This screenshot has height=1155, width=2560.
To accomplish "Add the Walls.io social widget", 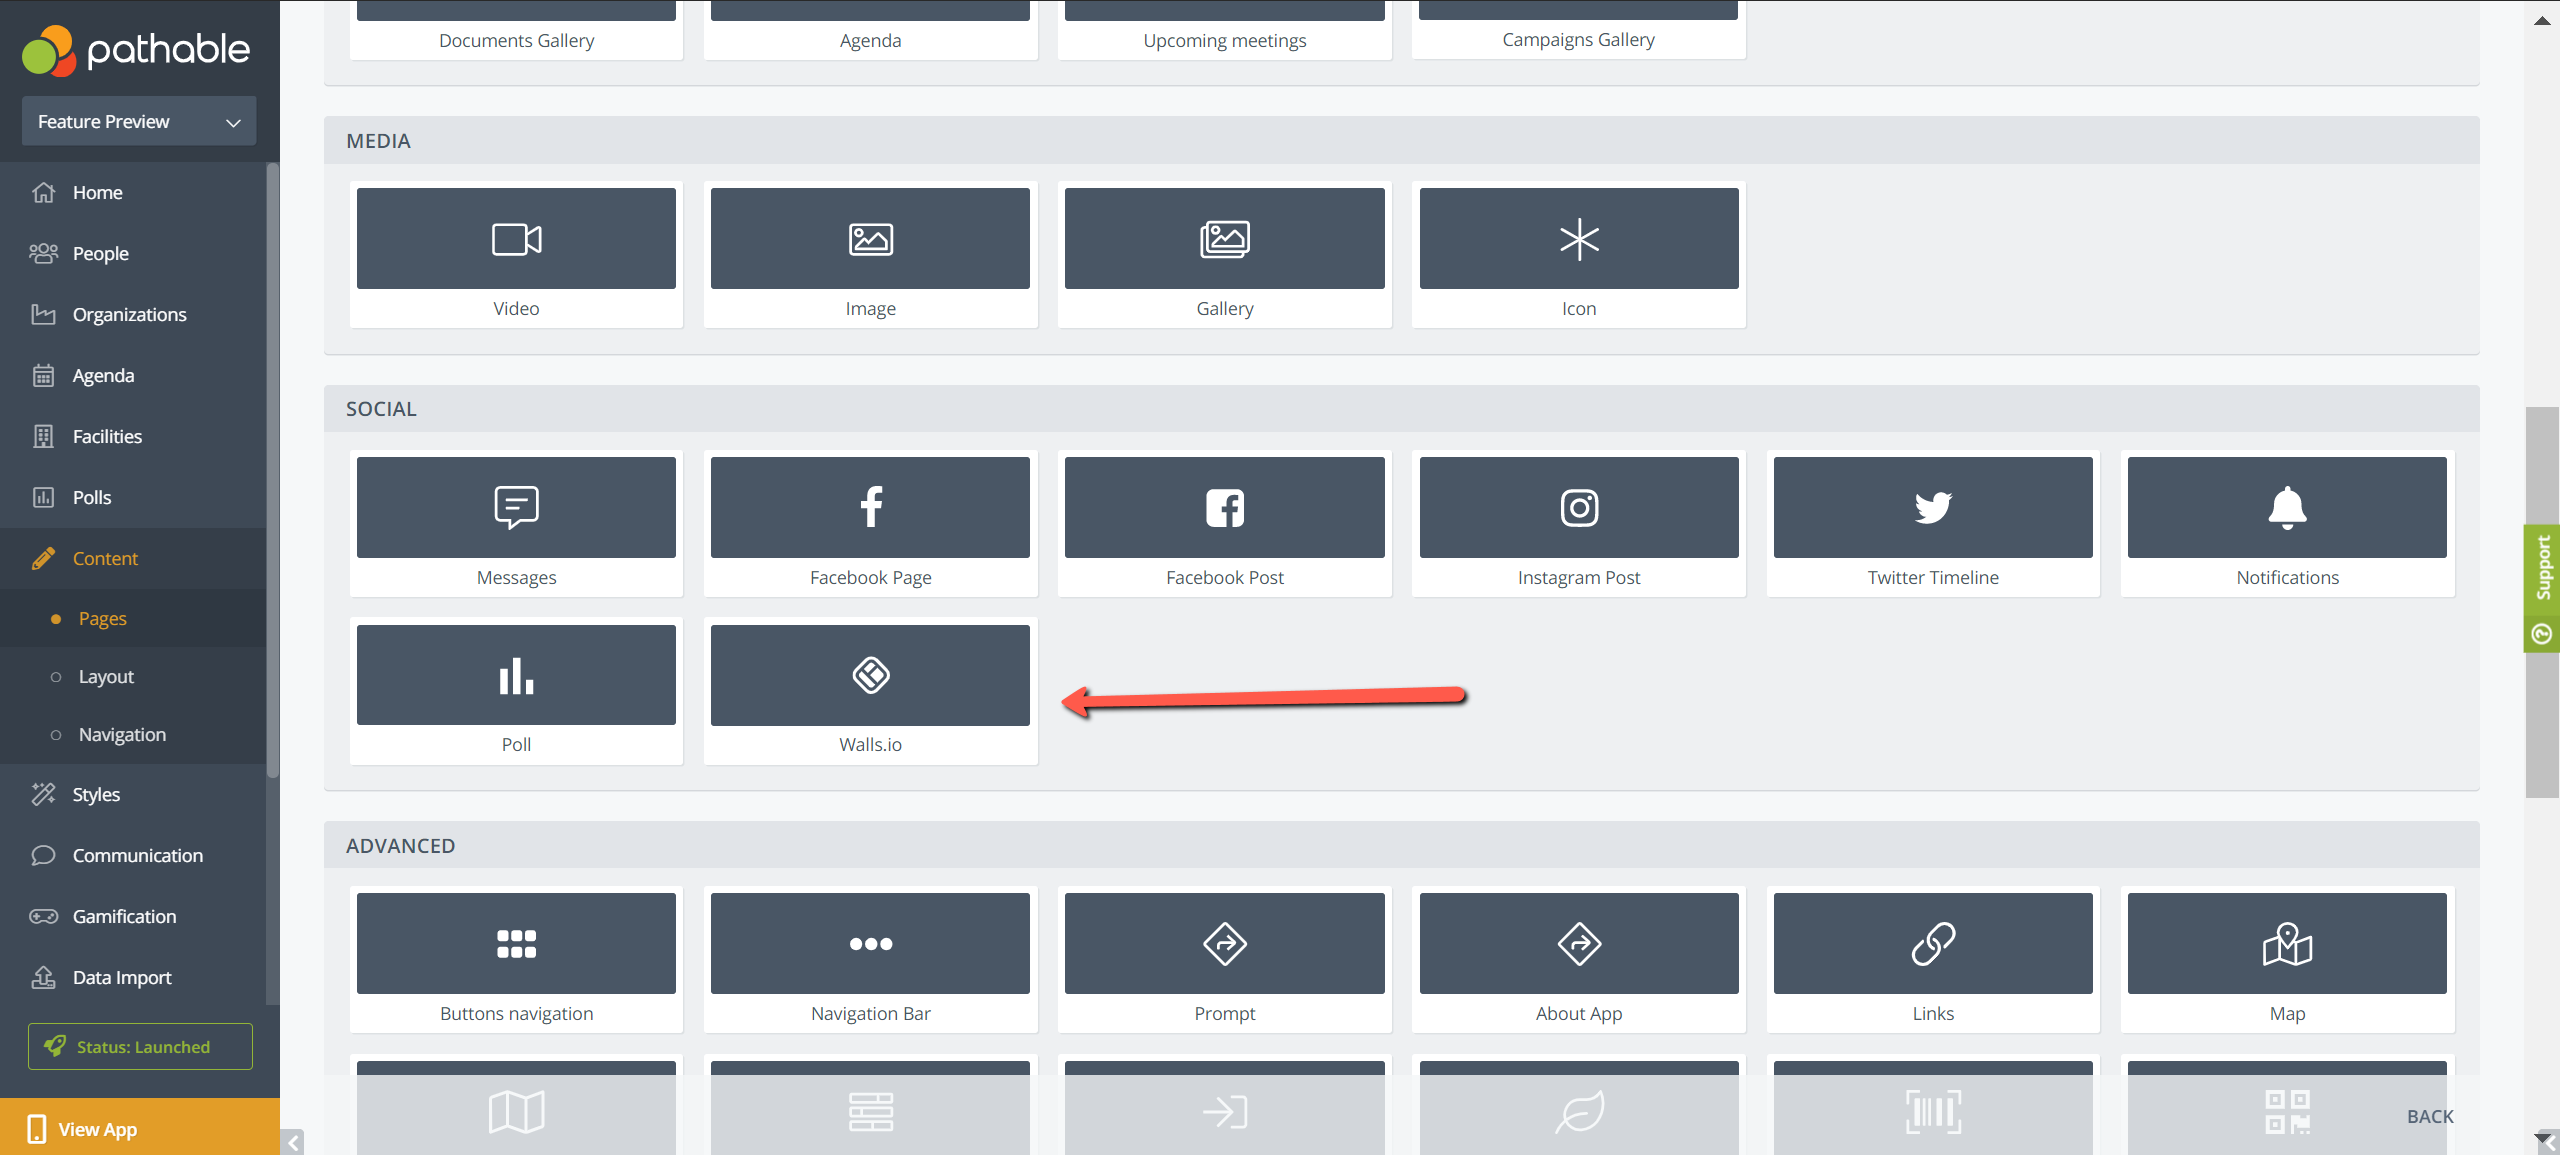I will (870, 691).
